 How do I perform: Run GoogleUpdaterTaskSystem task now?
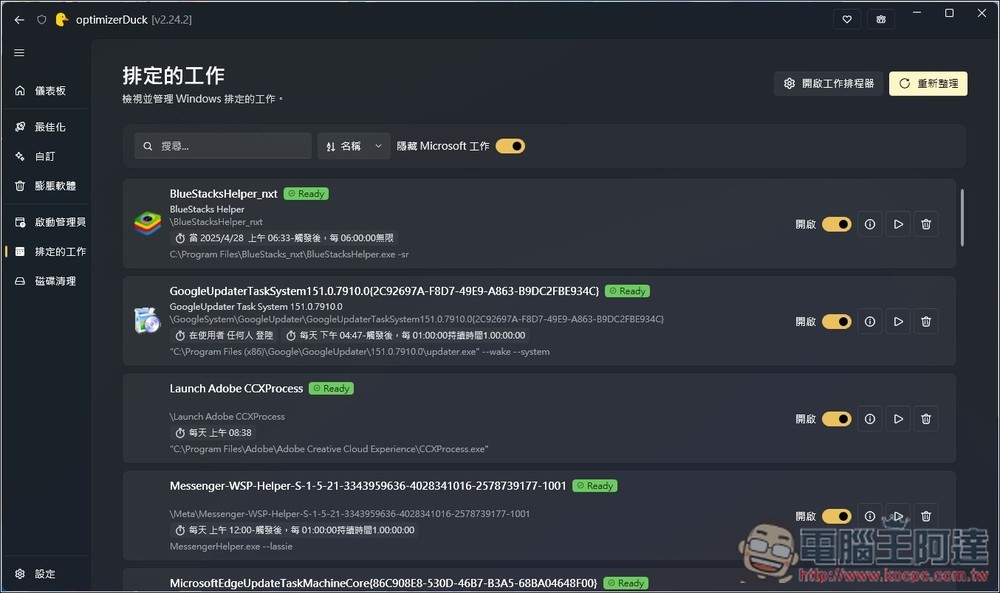coord(898,321)
